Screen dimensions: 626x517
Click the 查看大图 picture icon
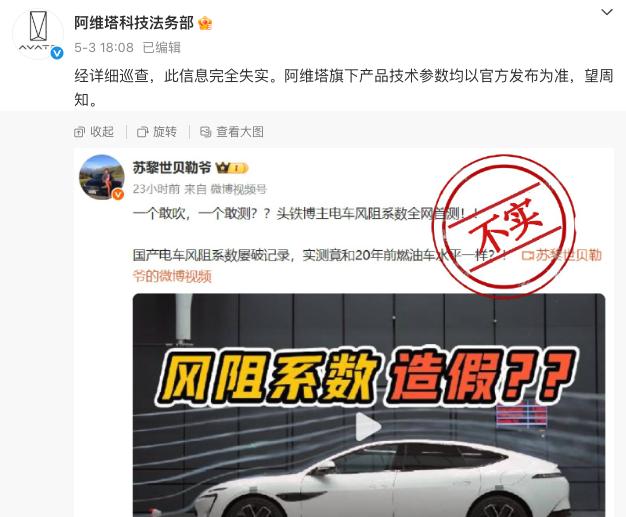coord(205,132)
